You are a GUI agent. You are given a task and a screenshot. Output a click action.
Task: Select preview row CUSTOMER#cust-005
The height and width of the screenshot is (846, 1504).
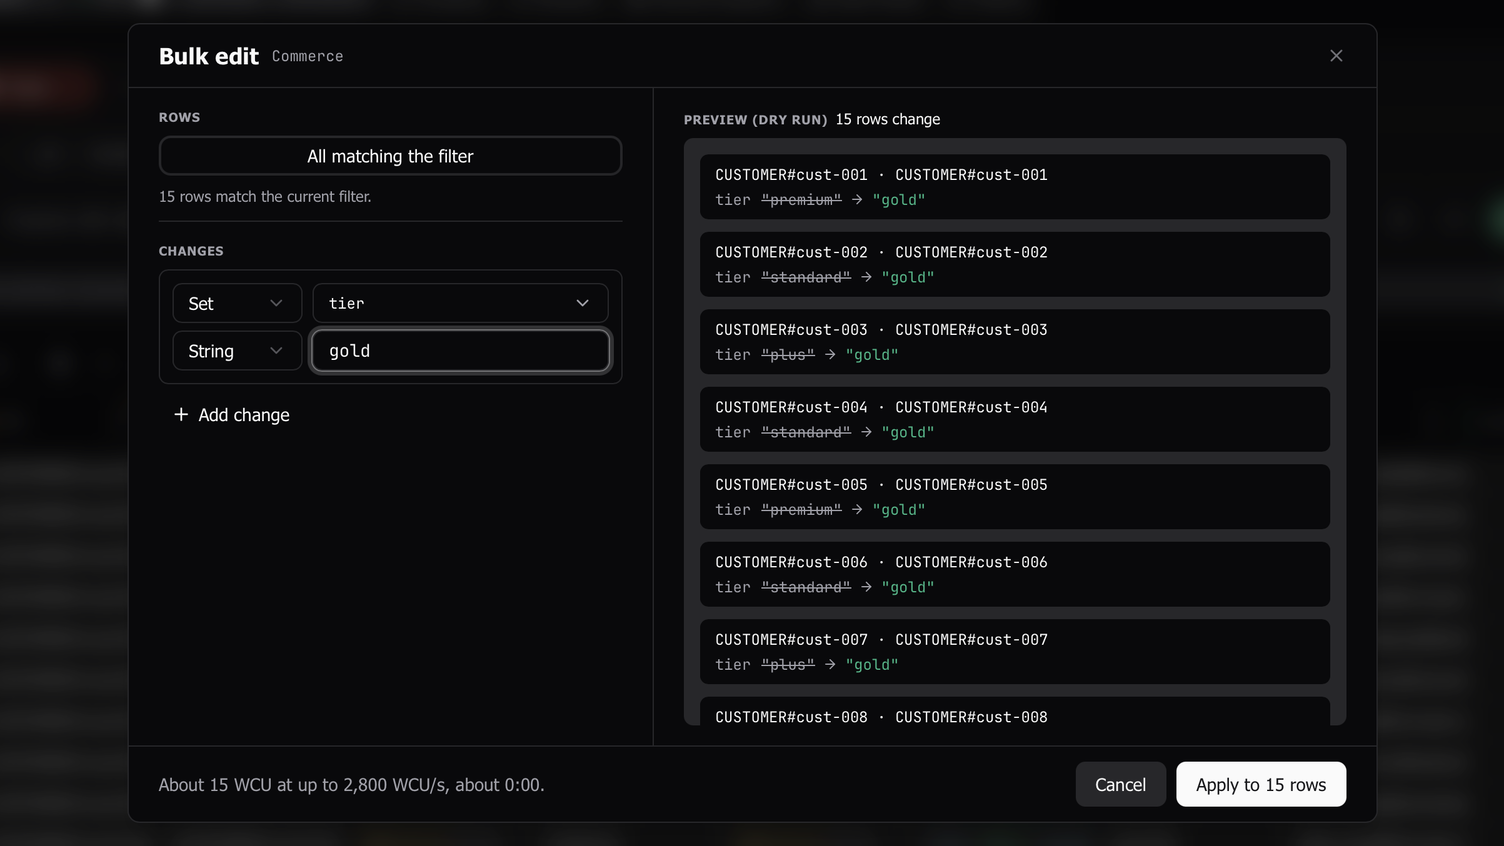tap(1015, 497)
